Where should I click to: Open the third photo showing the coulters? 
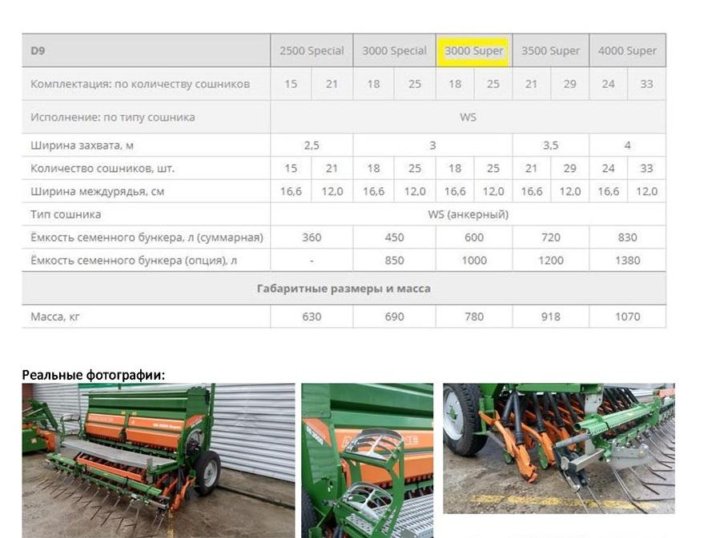[x=558, y=448]
